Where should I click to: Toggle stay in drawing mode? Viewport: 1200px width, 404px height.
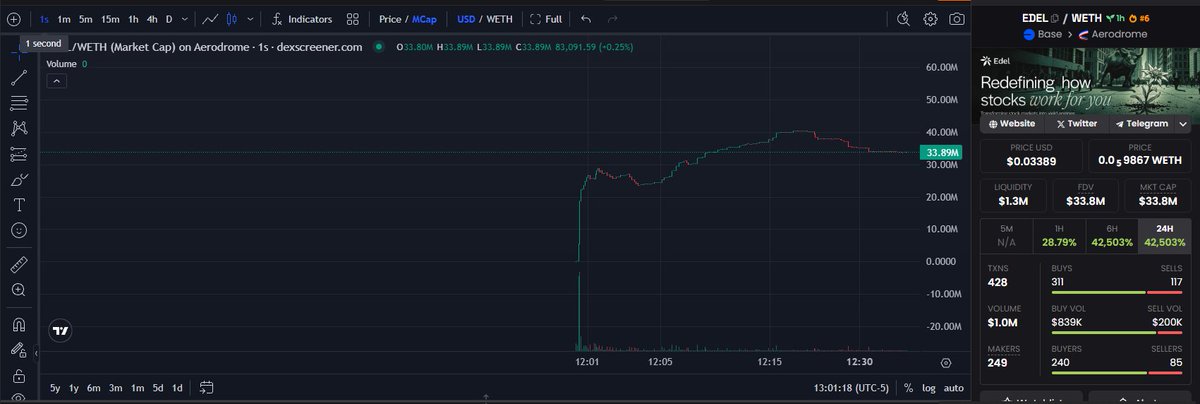18,350
